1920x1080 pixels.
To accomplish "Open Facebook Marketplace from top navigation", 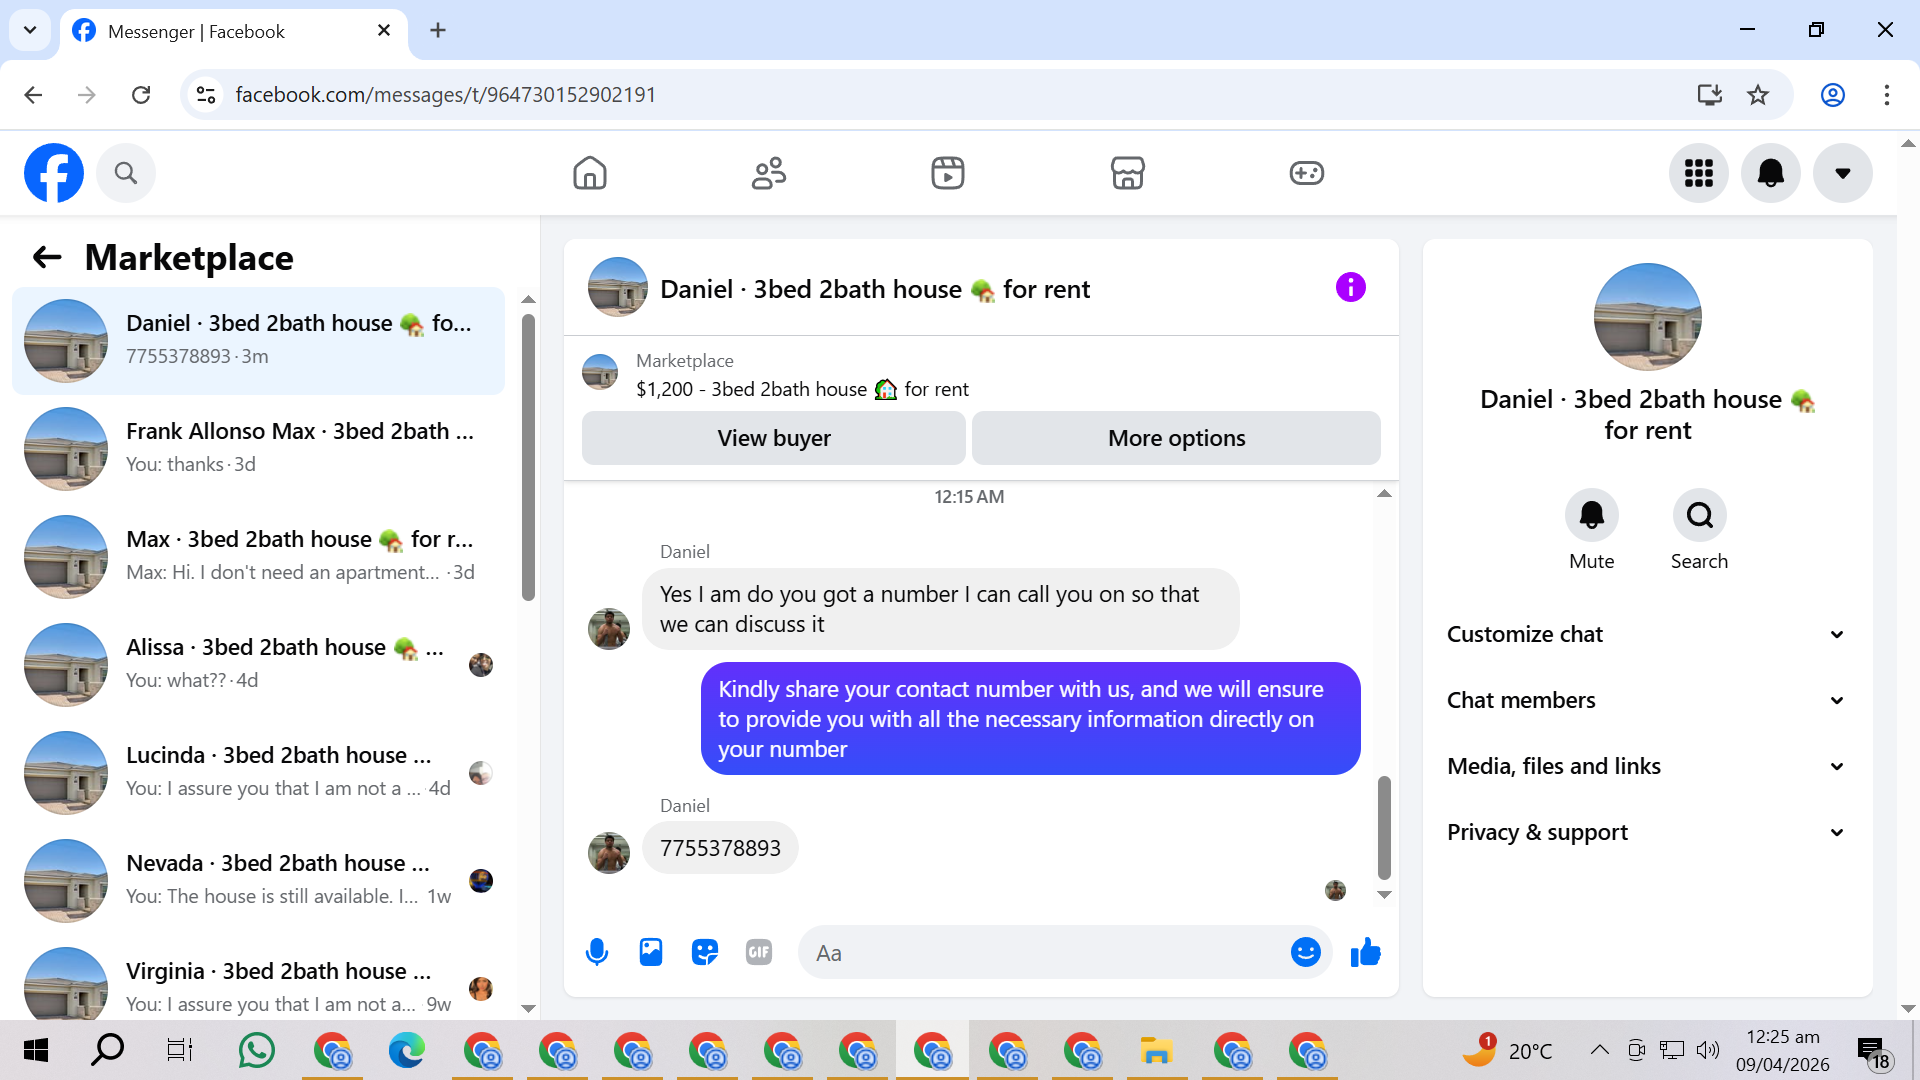I will pos(1127,173).
